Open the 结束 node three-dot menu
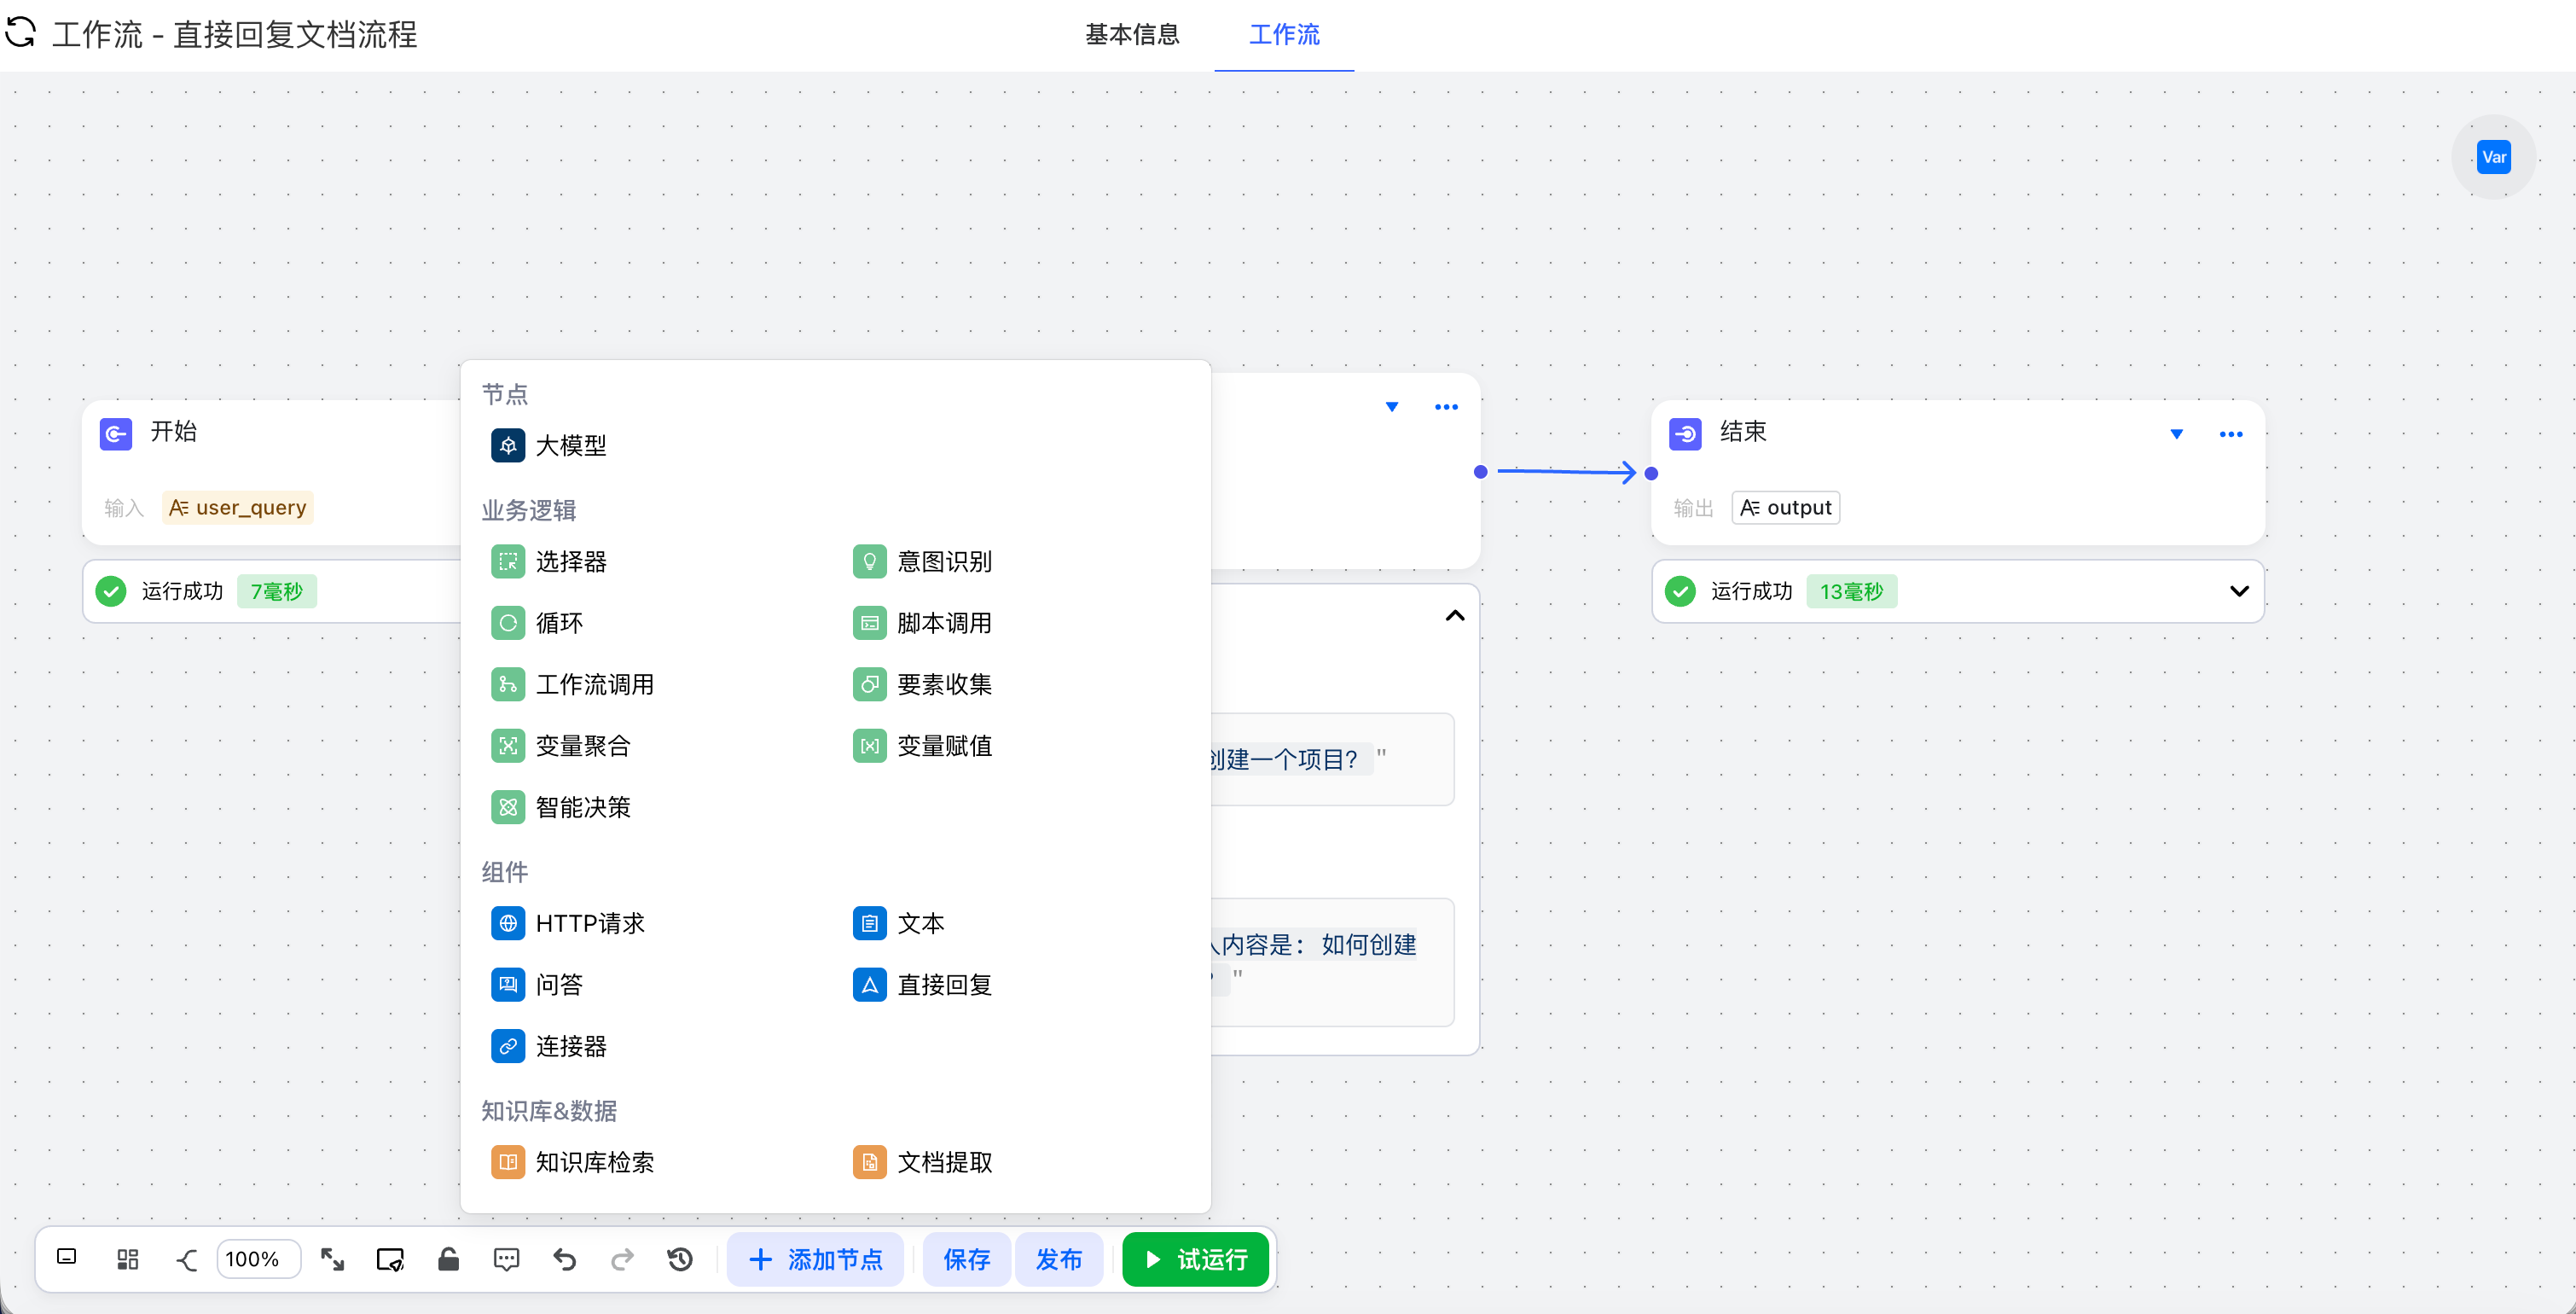This screenshot has height=1314, width=2576. [2230, 434]
